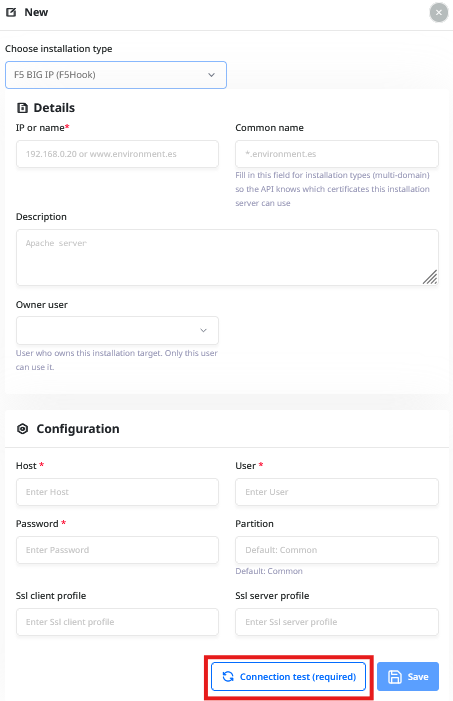
Task: Select the Host input field
Action: click(117, 492)
